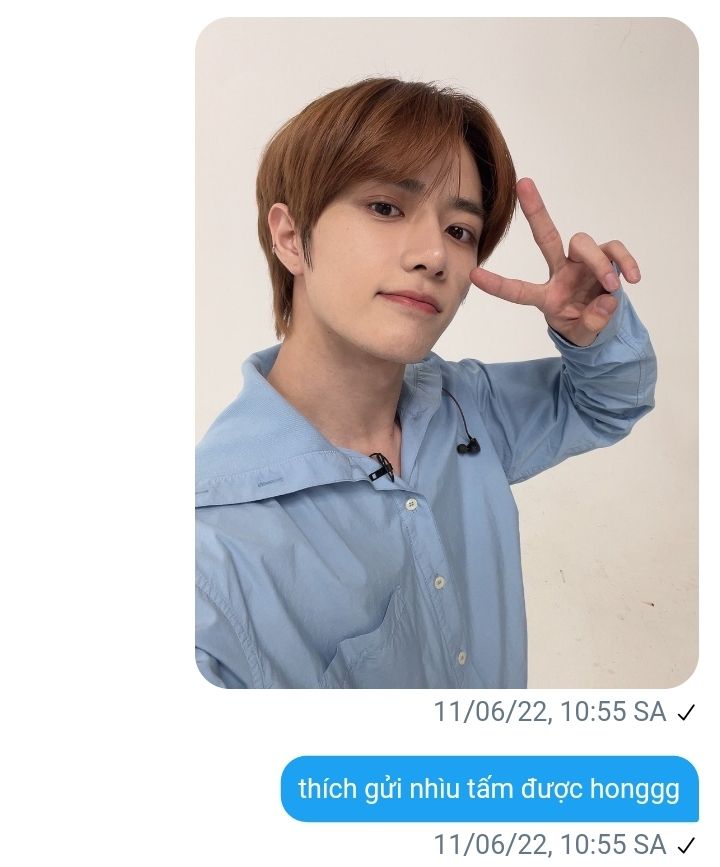Click the word "thích" in the message
Screen dimensions: 720x867
click(x=327, y=789)
